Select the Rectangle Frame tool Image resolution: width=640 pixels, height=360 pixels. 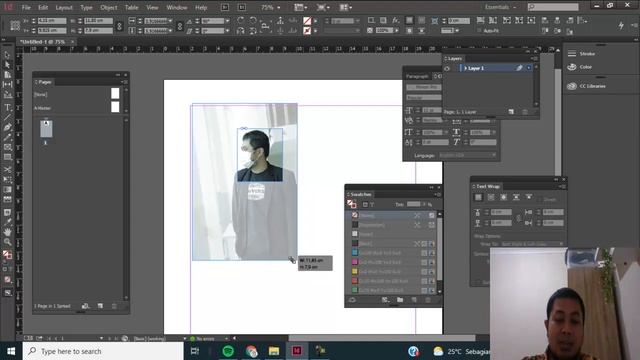7,147
